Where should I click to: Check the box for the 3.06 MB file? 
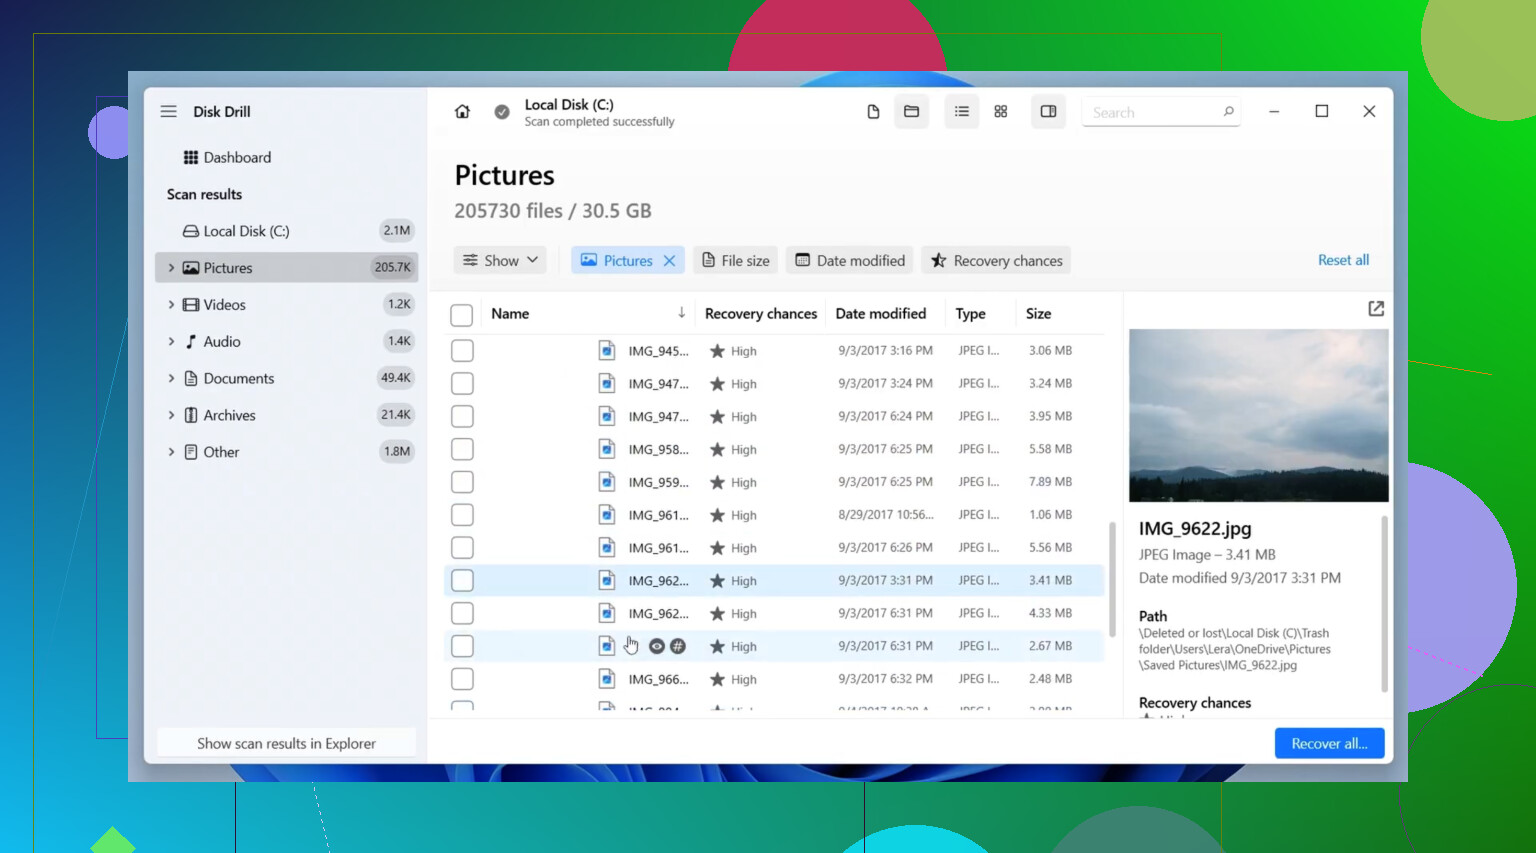462,351
